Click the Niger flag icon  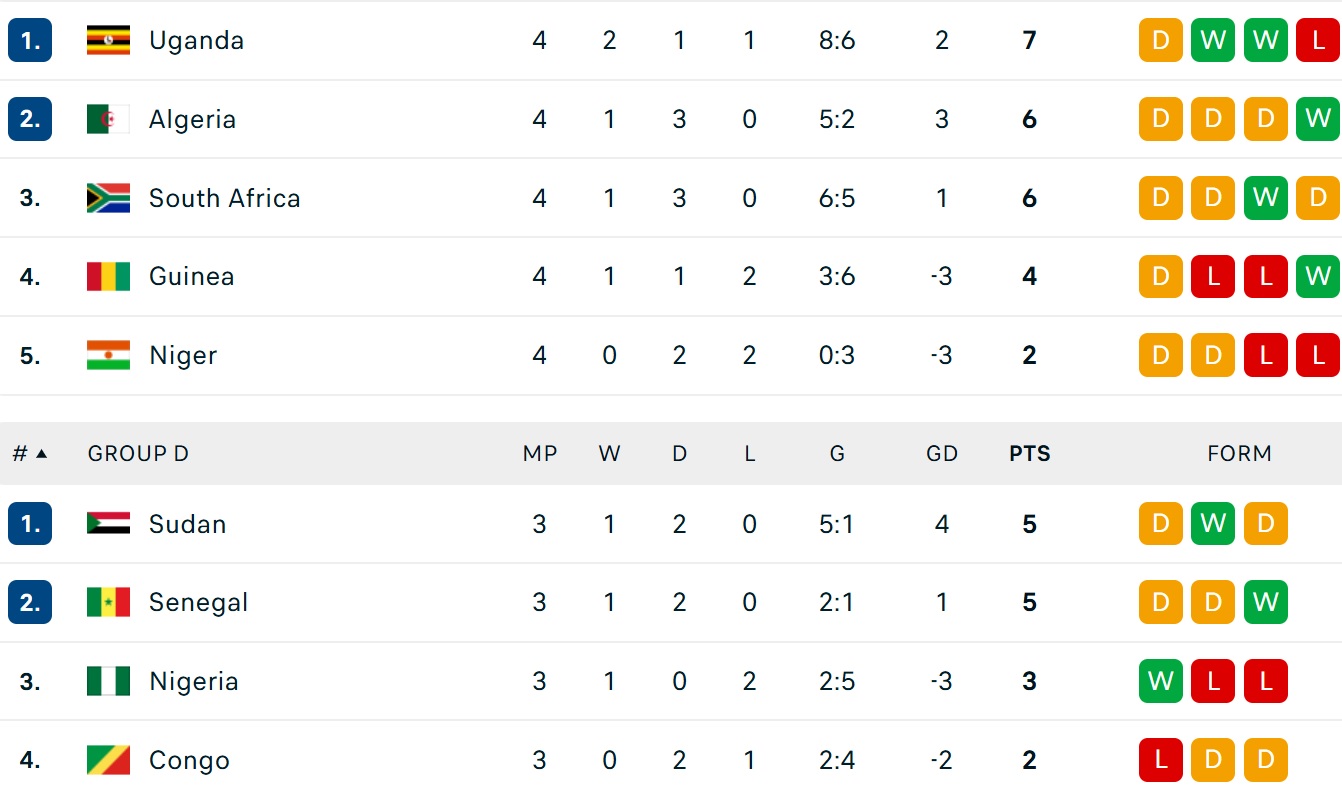pos(108,356)
